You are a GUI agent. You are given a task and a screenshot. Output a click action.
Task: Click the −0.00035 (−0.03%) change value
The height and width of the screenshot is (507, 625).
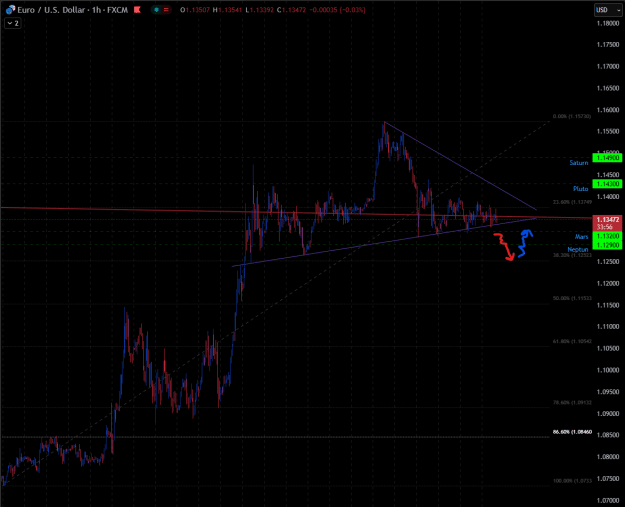337,10
